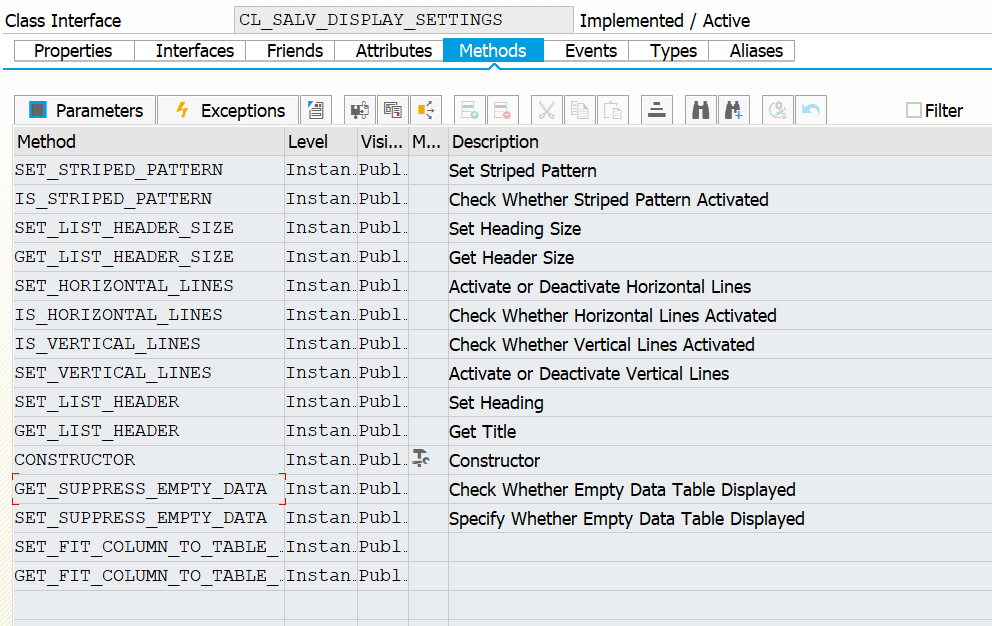Click the orange branching arrows icon

coord(426,110)
